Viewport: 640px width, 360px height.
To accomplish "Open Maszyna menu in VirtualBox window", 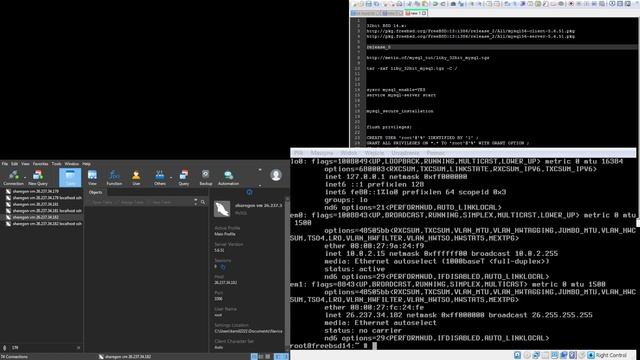I will (322, 153).
